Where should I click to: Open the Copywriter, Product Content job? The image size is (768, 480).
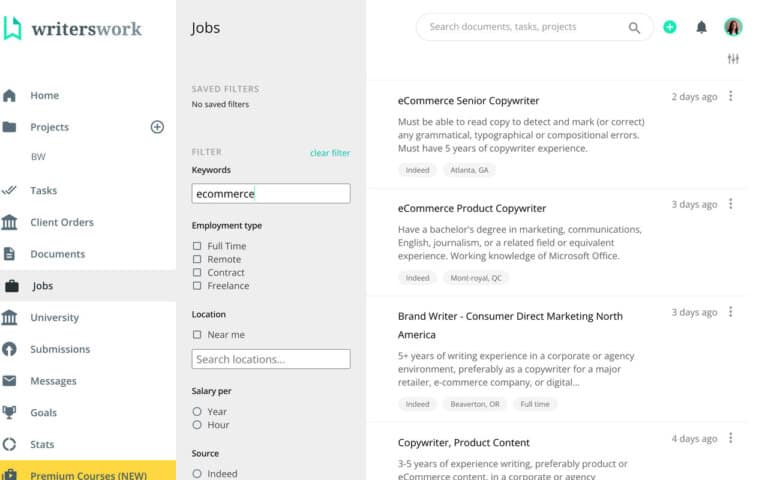[x=464, y=442]
